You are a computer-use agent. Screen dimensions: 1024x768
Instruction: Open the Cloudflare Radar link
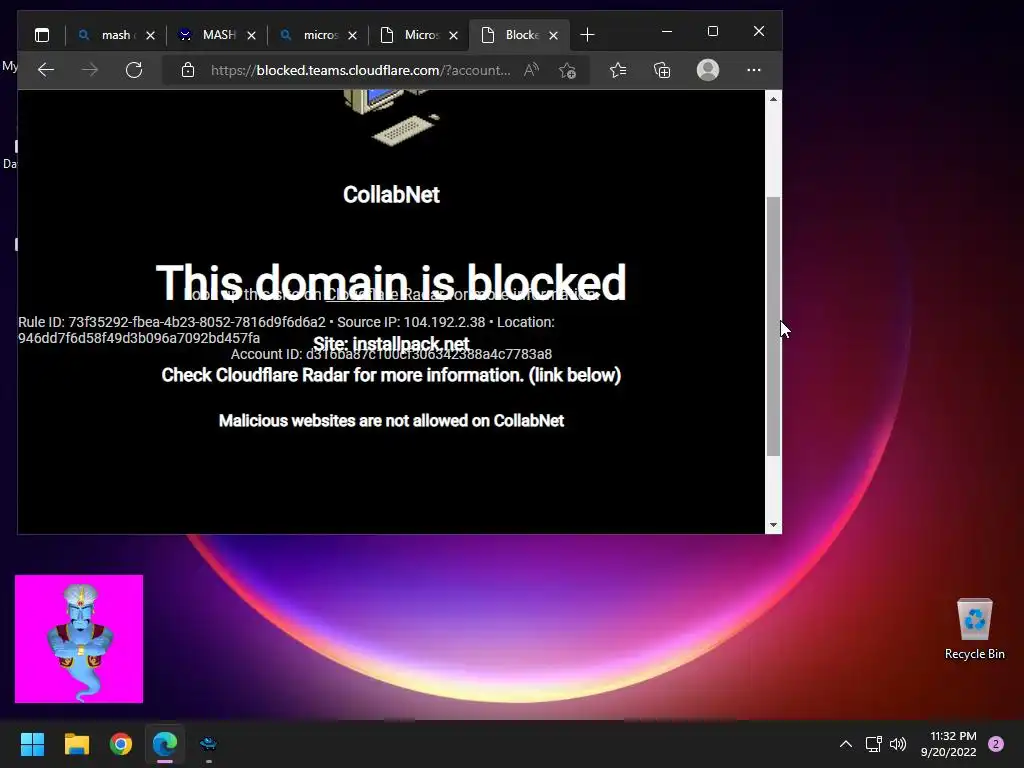point(385,295)
